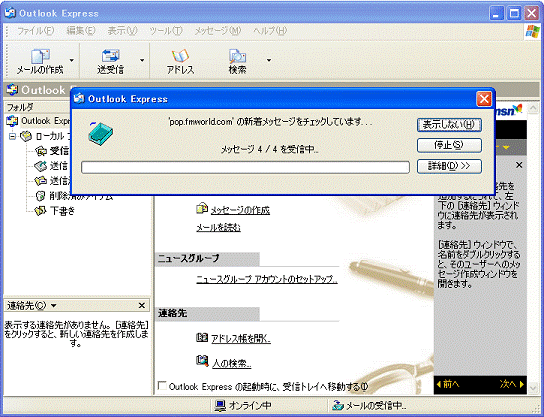This screenshot has height=417, width=544.
Task: Click the ローカル フォルダ folder icon
Action: coord(26,136)
